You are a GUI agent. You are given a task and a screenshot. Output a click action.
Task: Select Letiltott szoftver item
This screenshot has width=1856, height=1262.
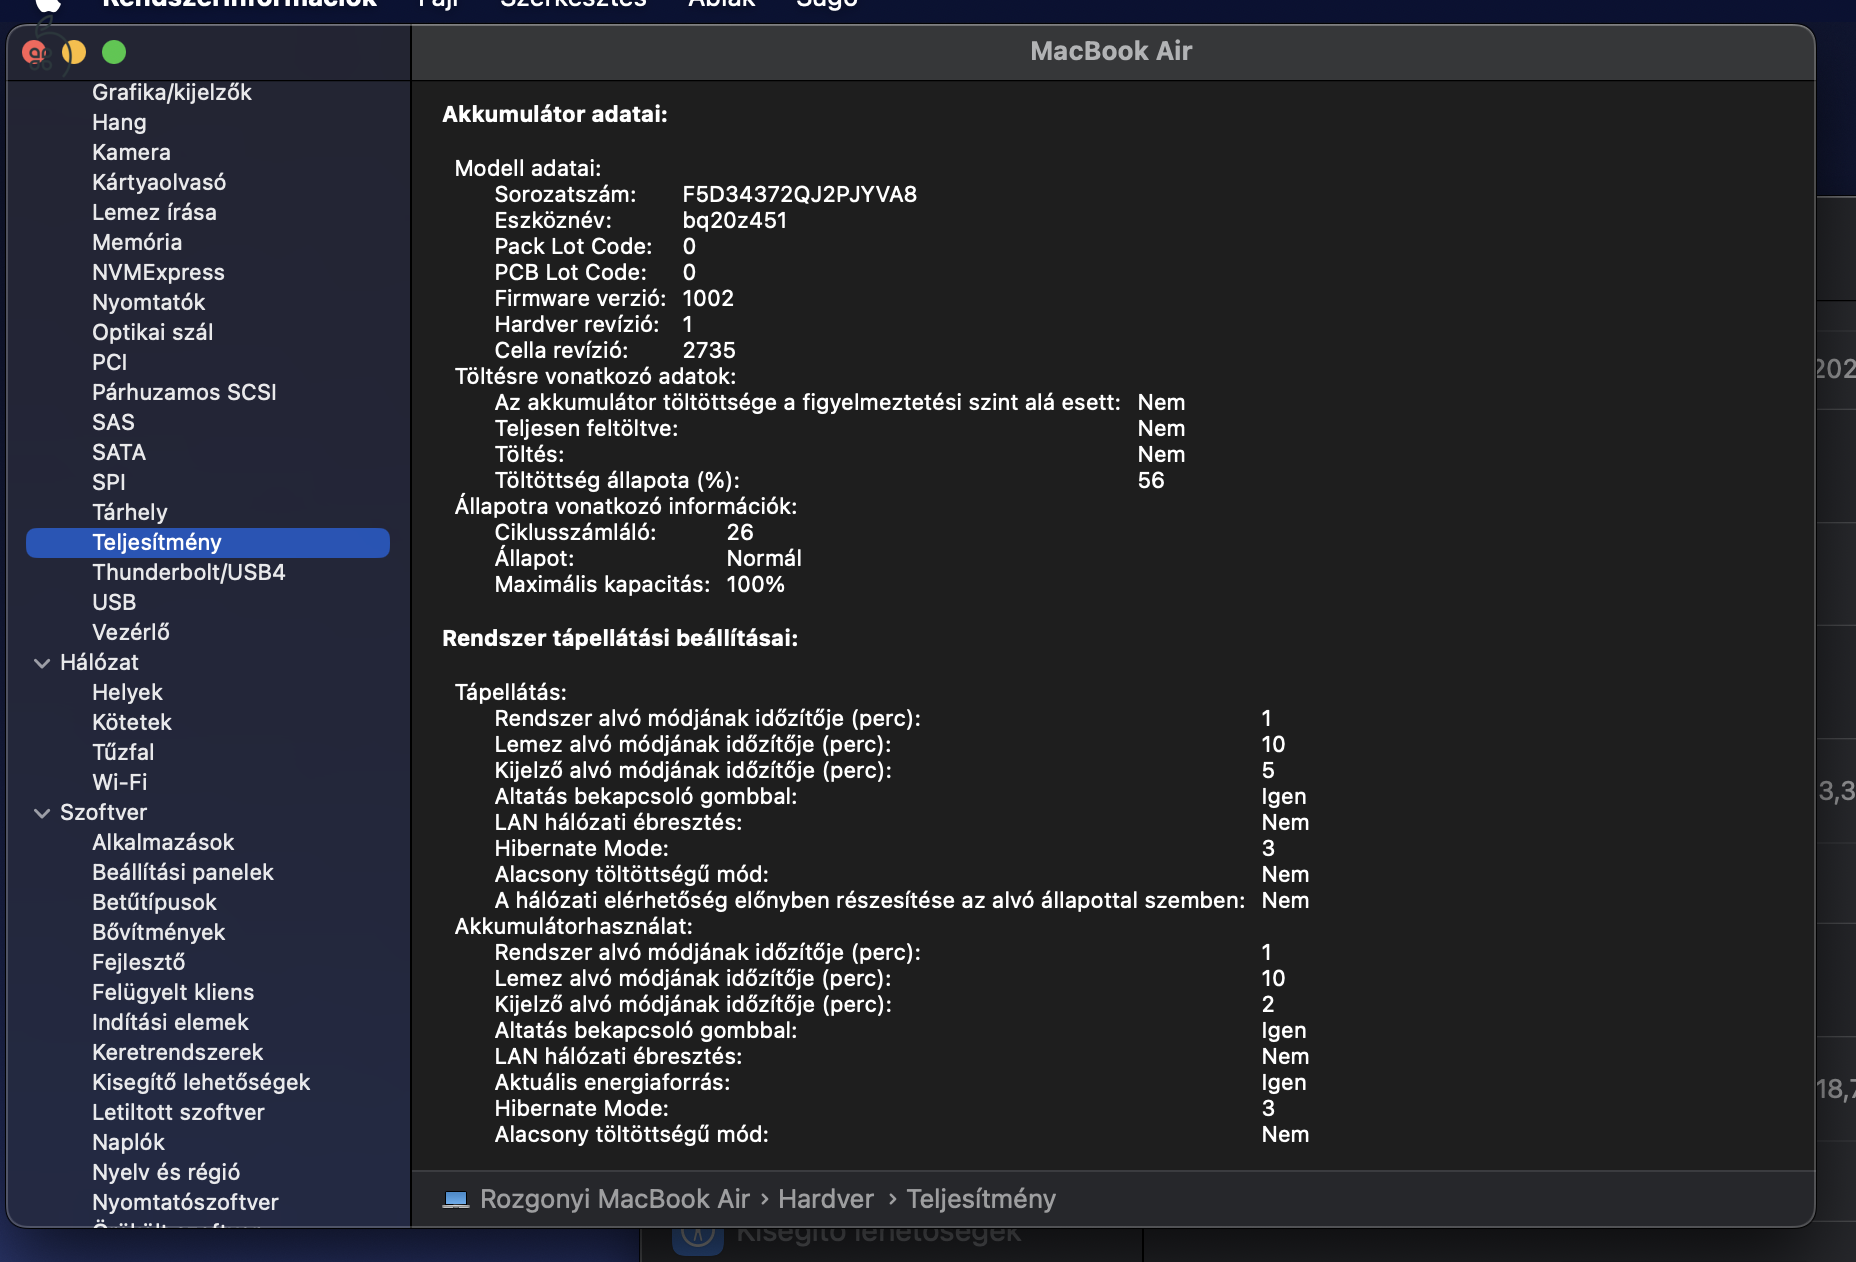point(178,1112)
